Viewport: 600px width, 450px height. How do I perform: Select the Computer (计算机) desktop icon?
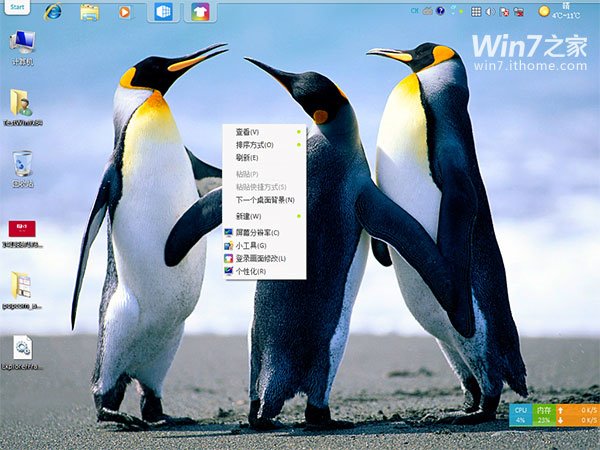[x=23, y=47]
